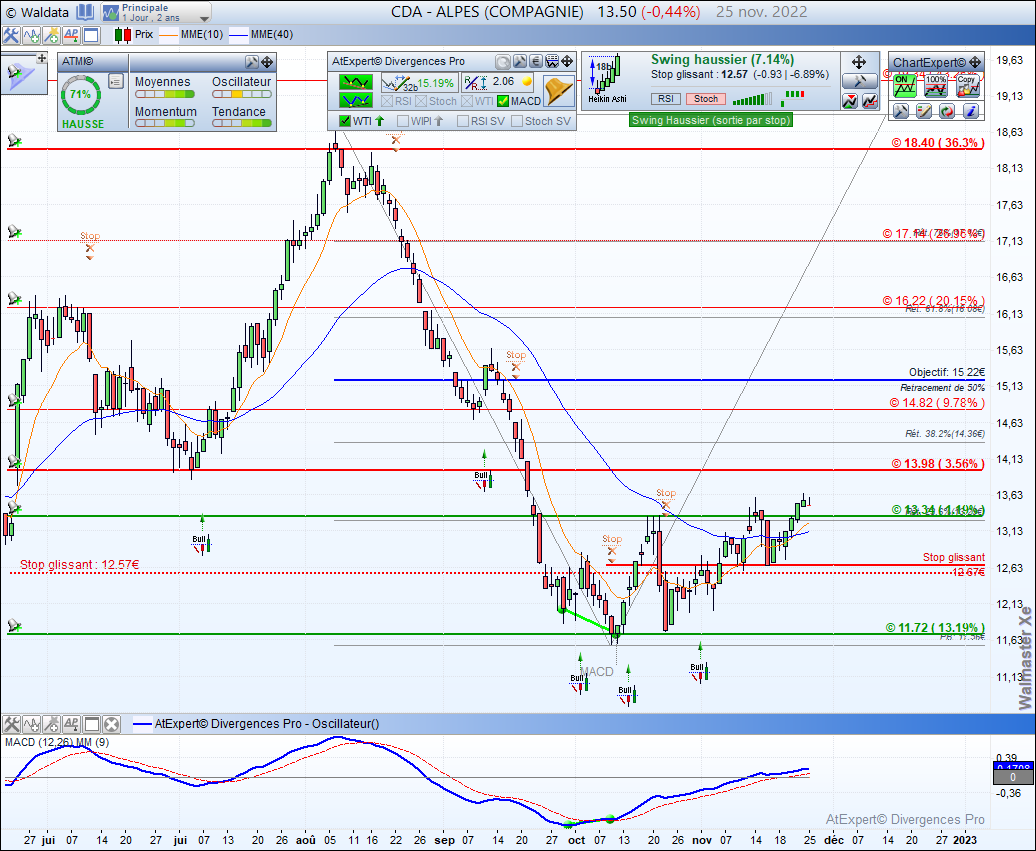Click the ChartExpert info icon
Image resolution: width=1036 pixels, height=851 pixels.
[970, 111]
